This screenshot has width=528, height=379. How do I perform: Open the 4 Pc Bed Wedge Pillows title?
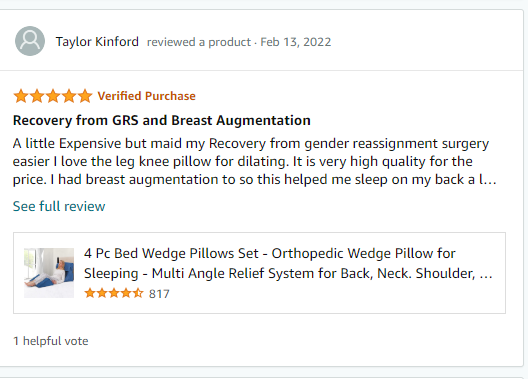[x=288, y=263]
